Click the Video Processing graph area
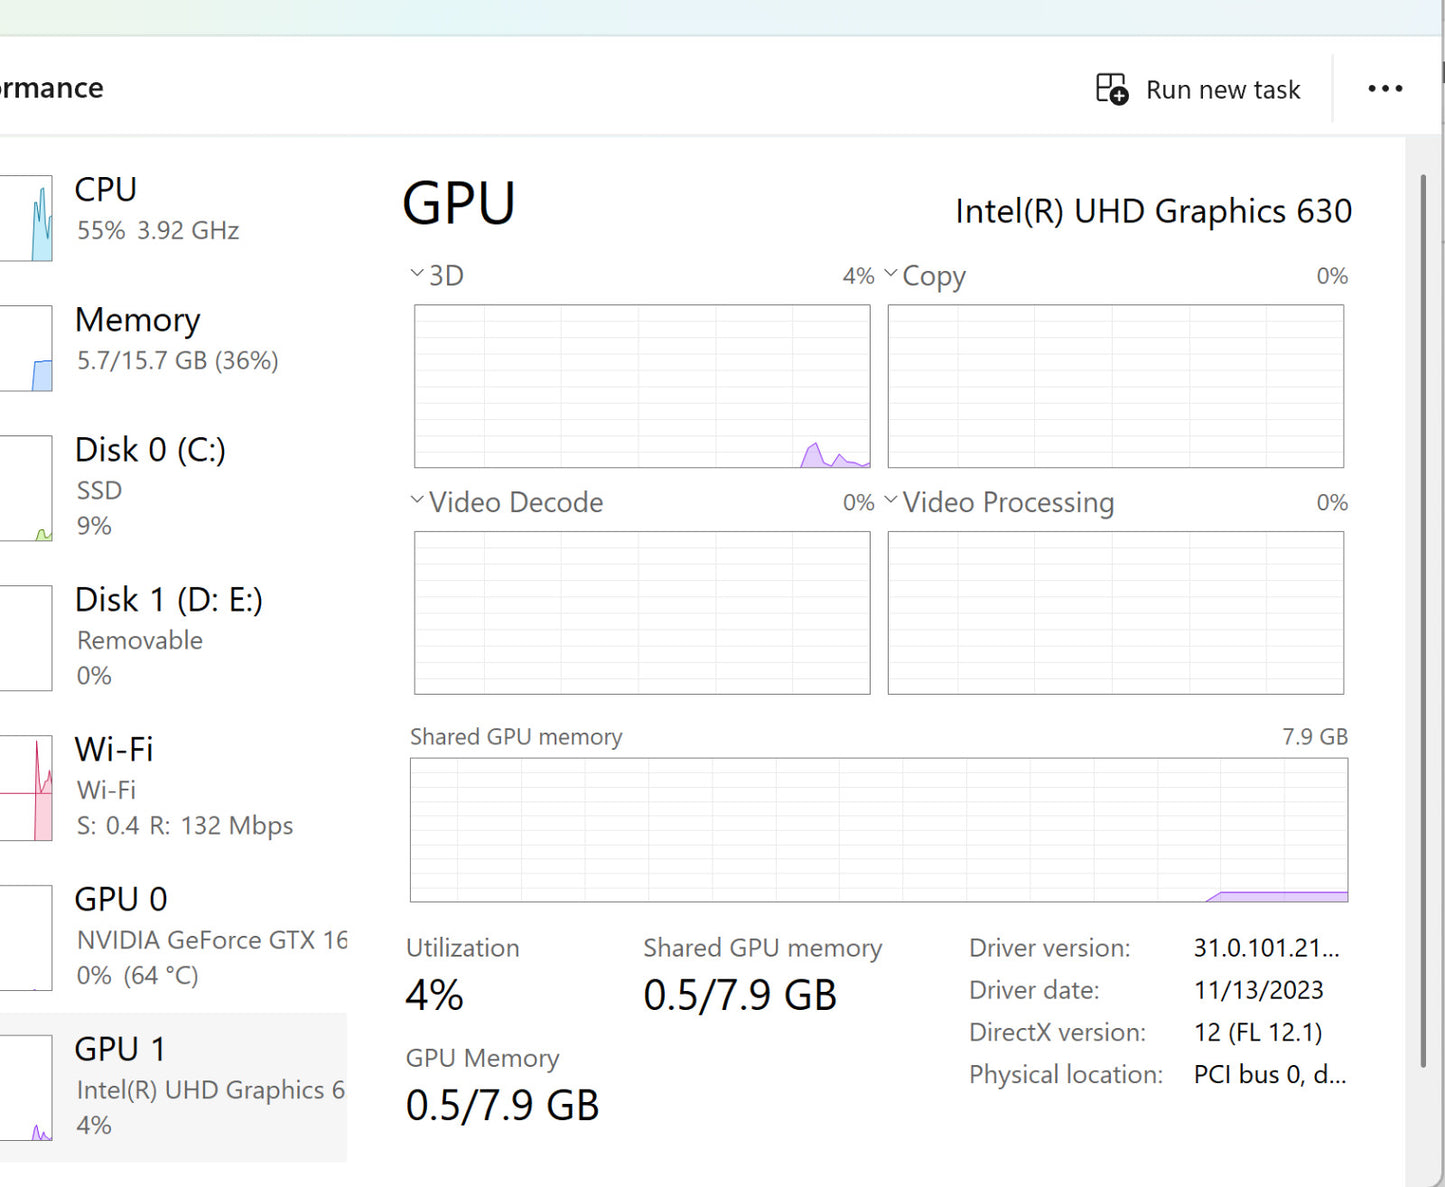1445x1187 pixels. click(x=1115, y=612)
